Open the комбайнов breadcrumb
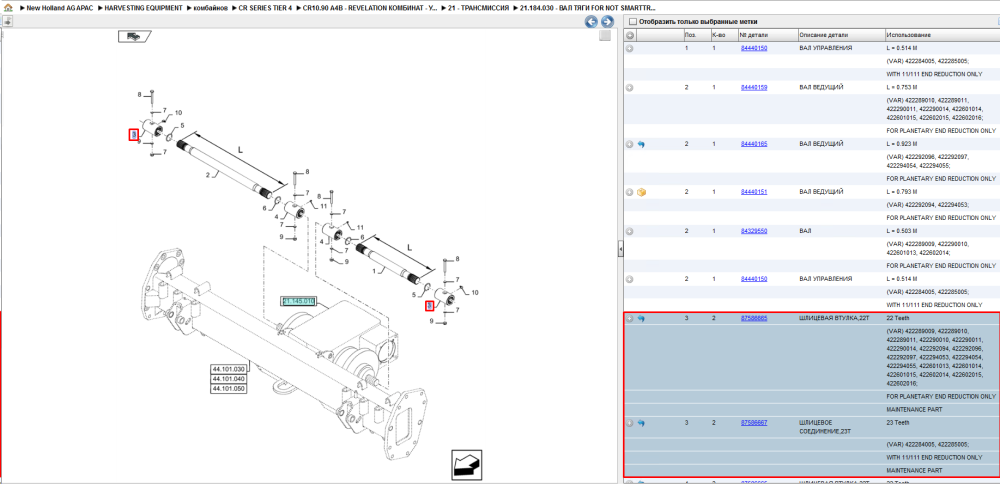This screenshot has width=1000, height=484. [210, 8]
